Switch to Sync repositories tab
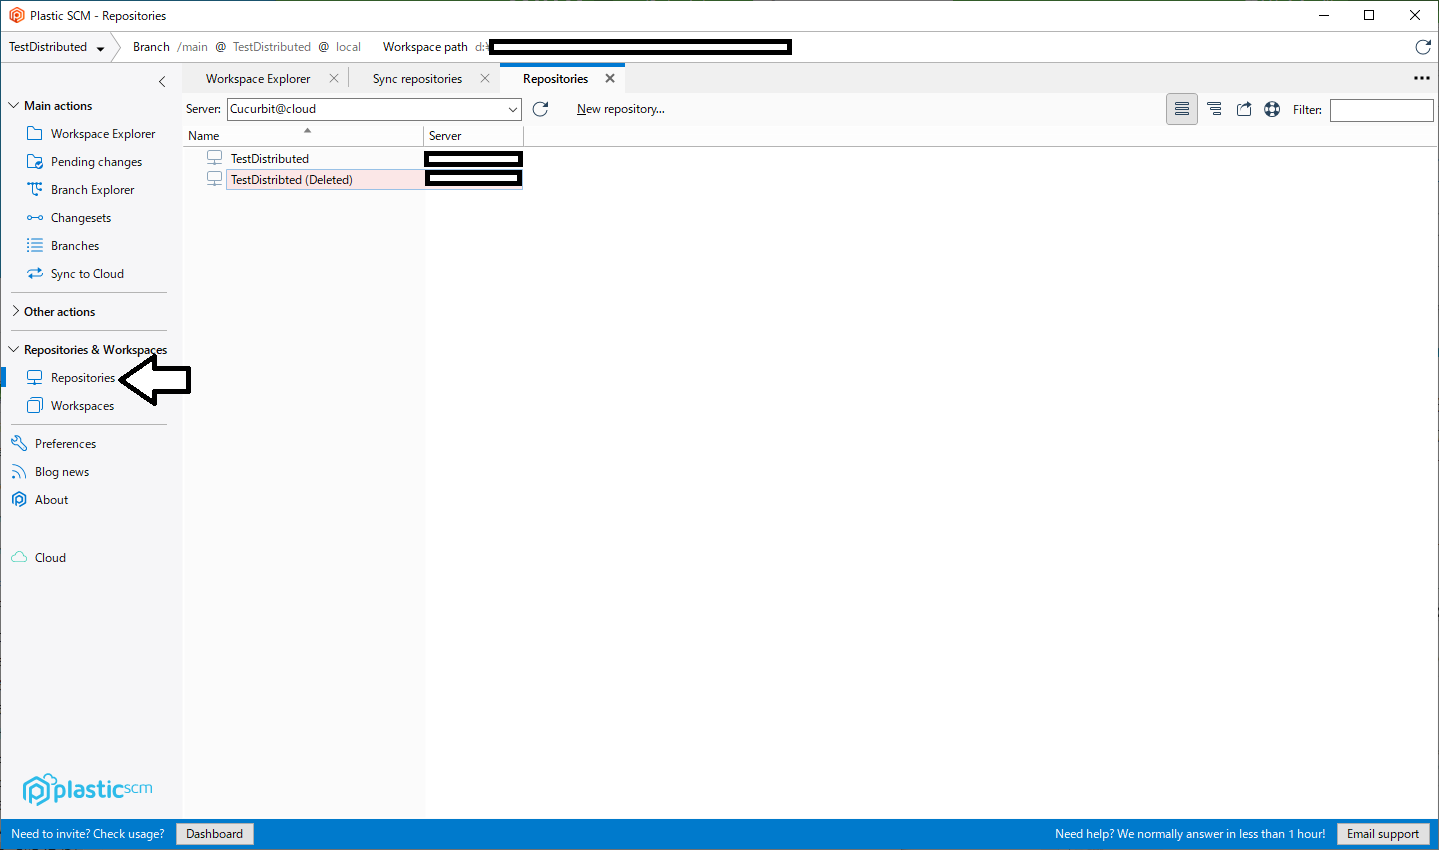 tap(417, 79)
